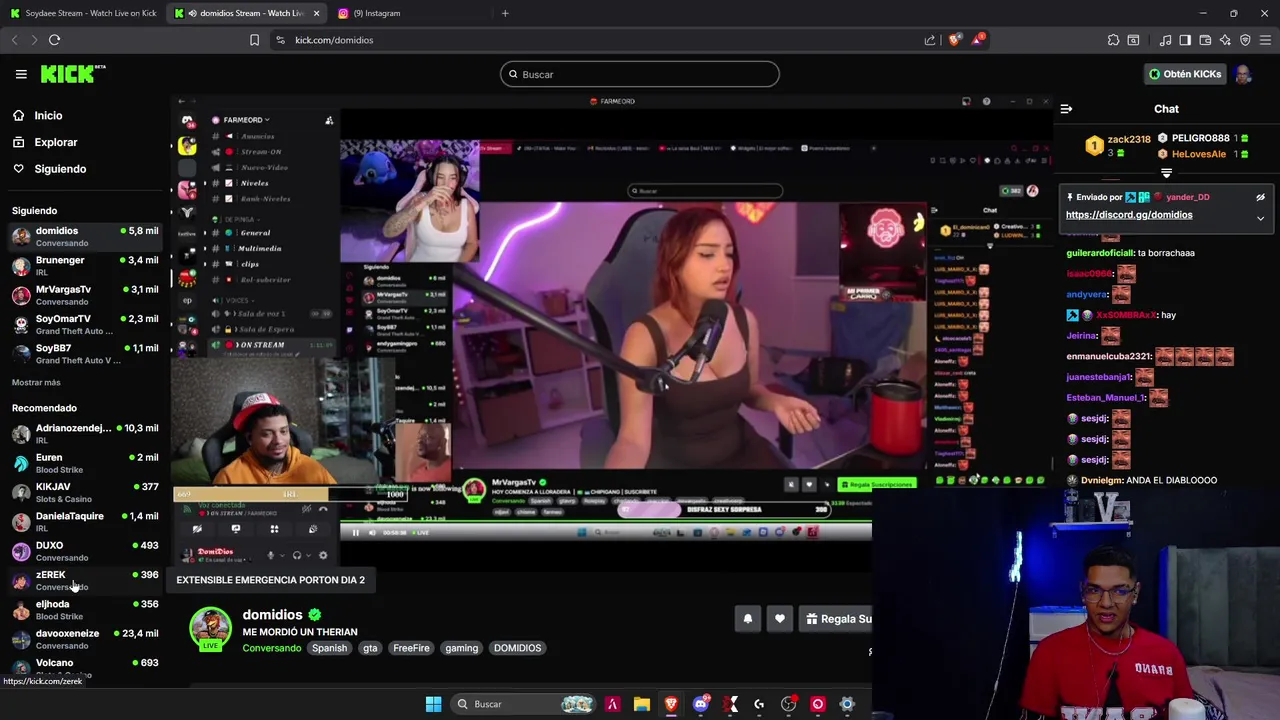This screenshot has width=1280, height=720.
Task: Open the Brave Wallet icon
Action: [x=1205, y=40]
